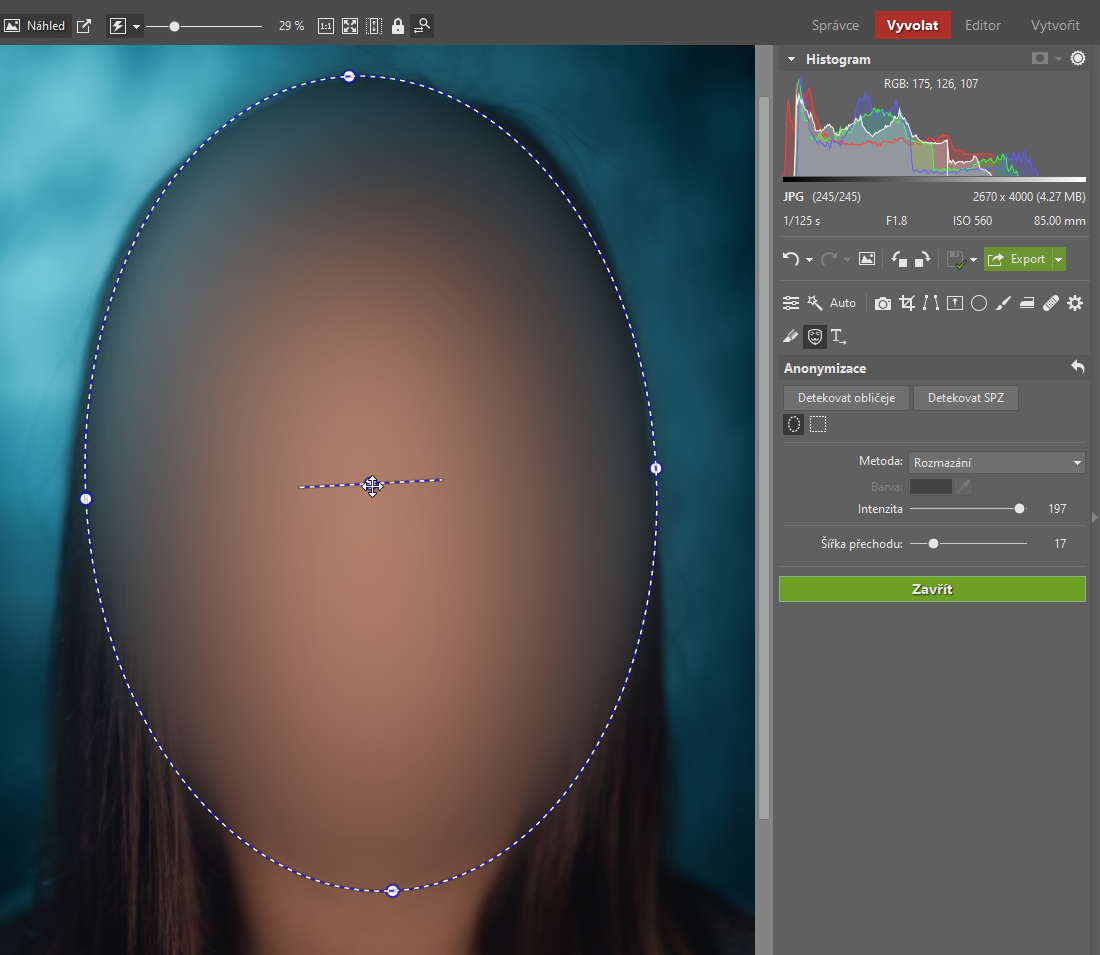Pick a color with the Barva eyedropper
This screenshot has height=955, width=1100.
click(x=965, y=486)
